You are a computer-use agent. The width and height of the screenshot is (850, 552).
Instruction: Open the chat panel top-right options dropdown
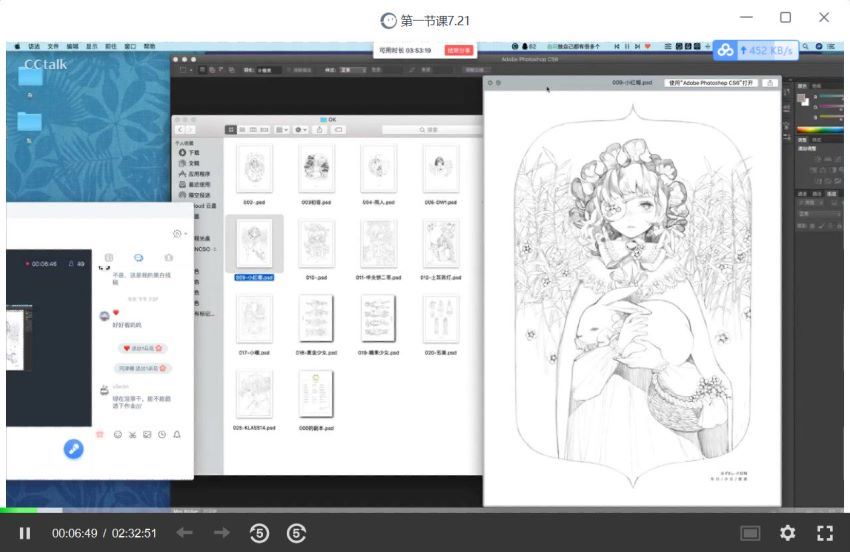(x=178, y=233)
